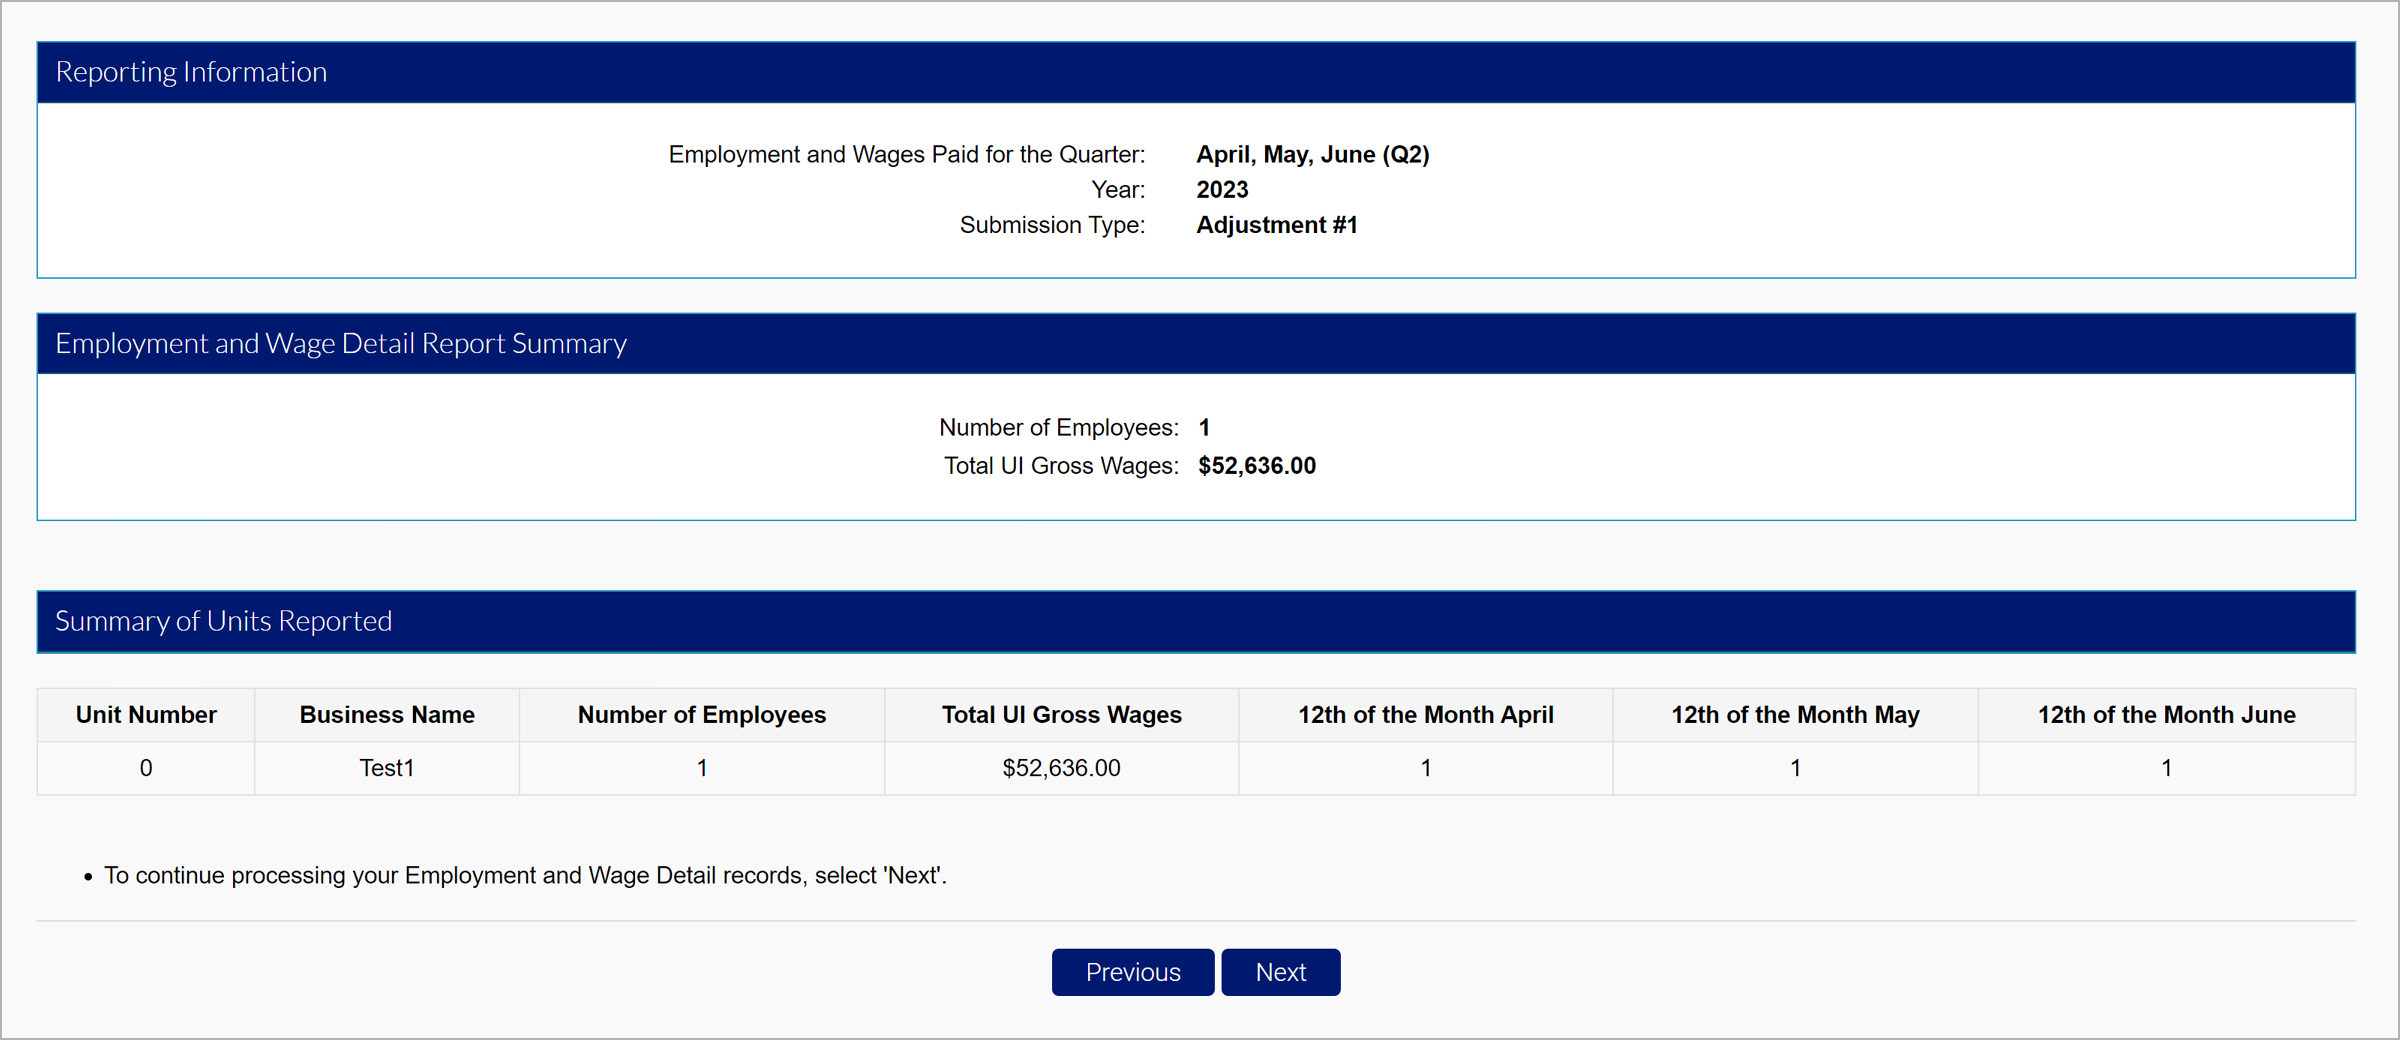Select the Reporting Information section header
Image resolution: width=2400 pixels, height=1040 pixels.
[x=191, y=72]
